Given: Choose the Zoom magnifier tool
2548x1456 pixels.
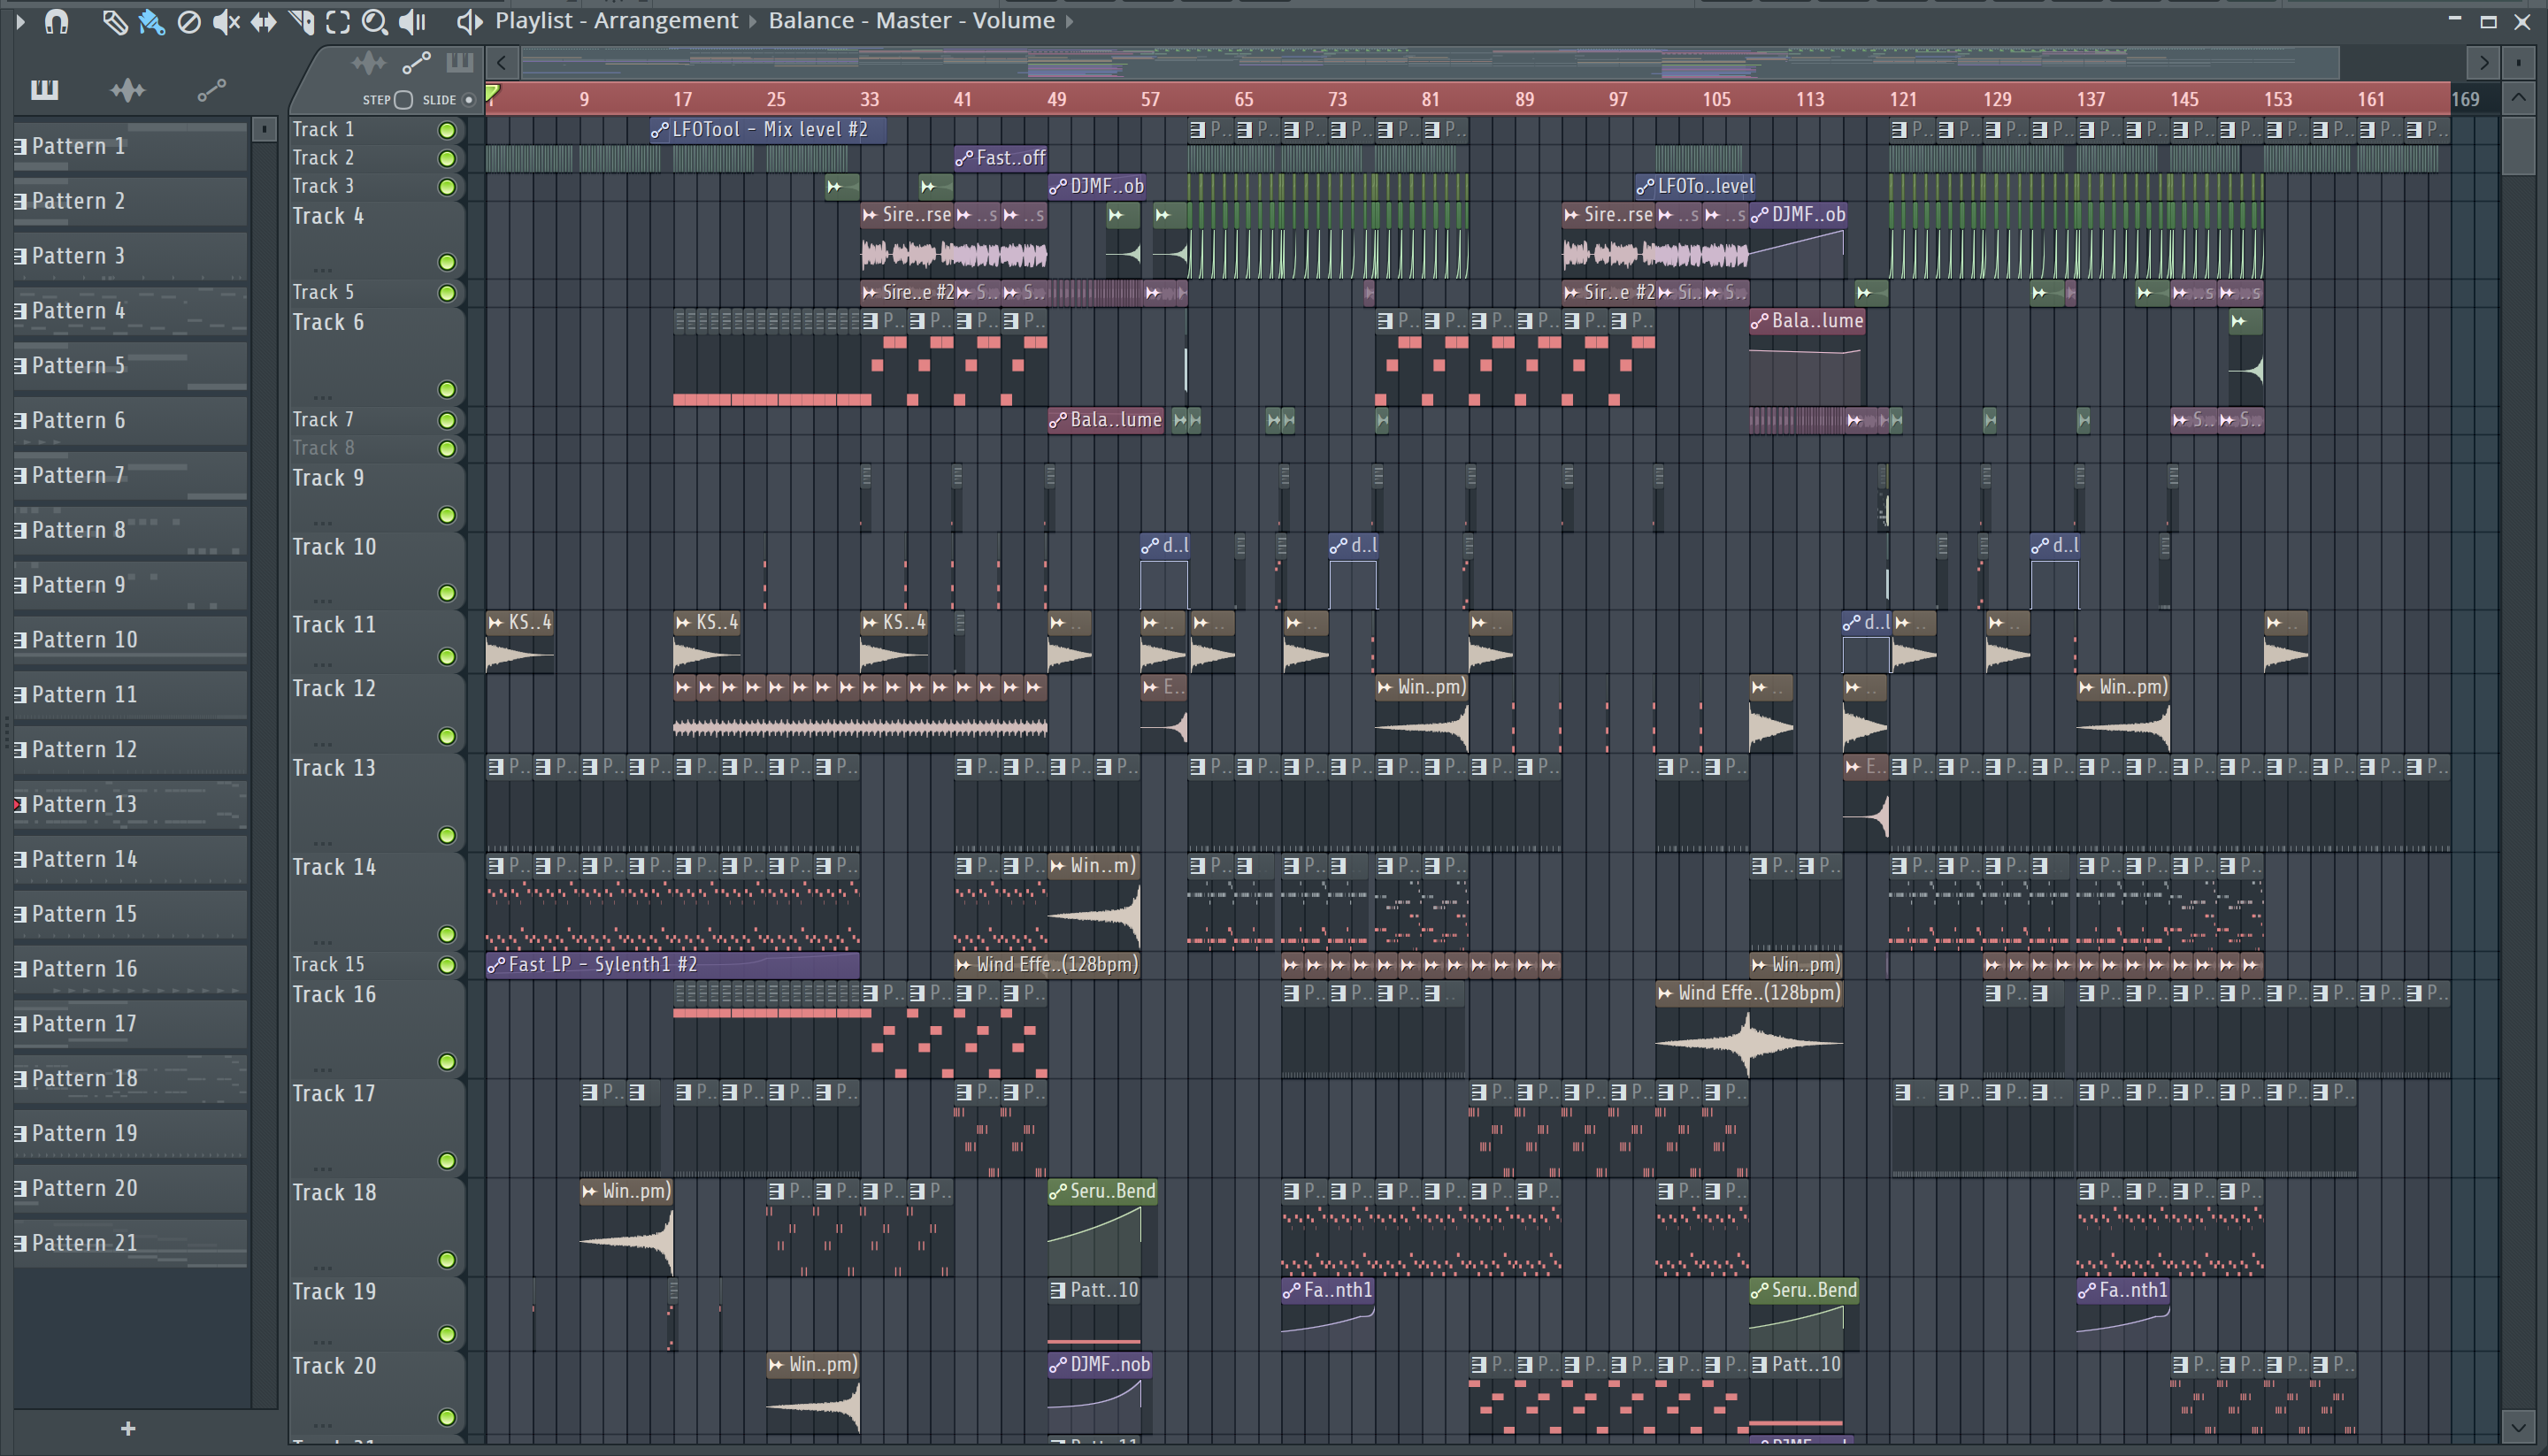Looking at the screenshot, I should point(374,22).
